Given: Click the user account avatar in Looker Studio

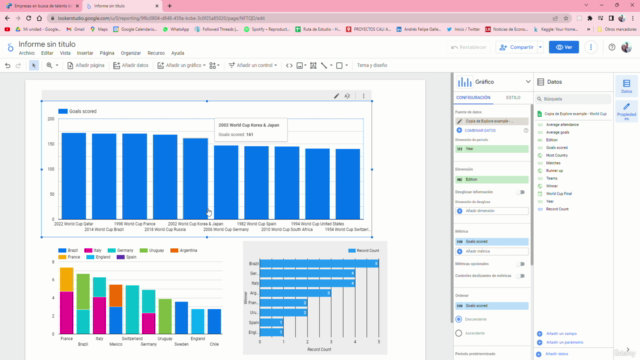Looking at the screenshot, I should 627,47.
